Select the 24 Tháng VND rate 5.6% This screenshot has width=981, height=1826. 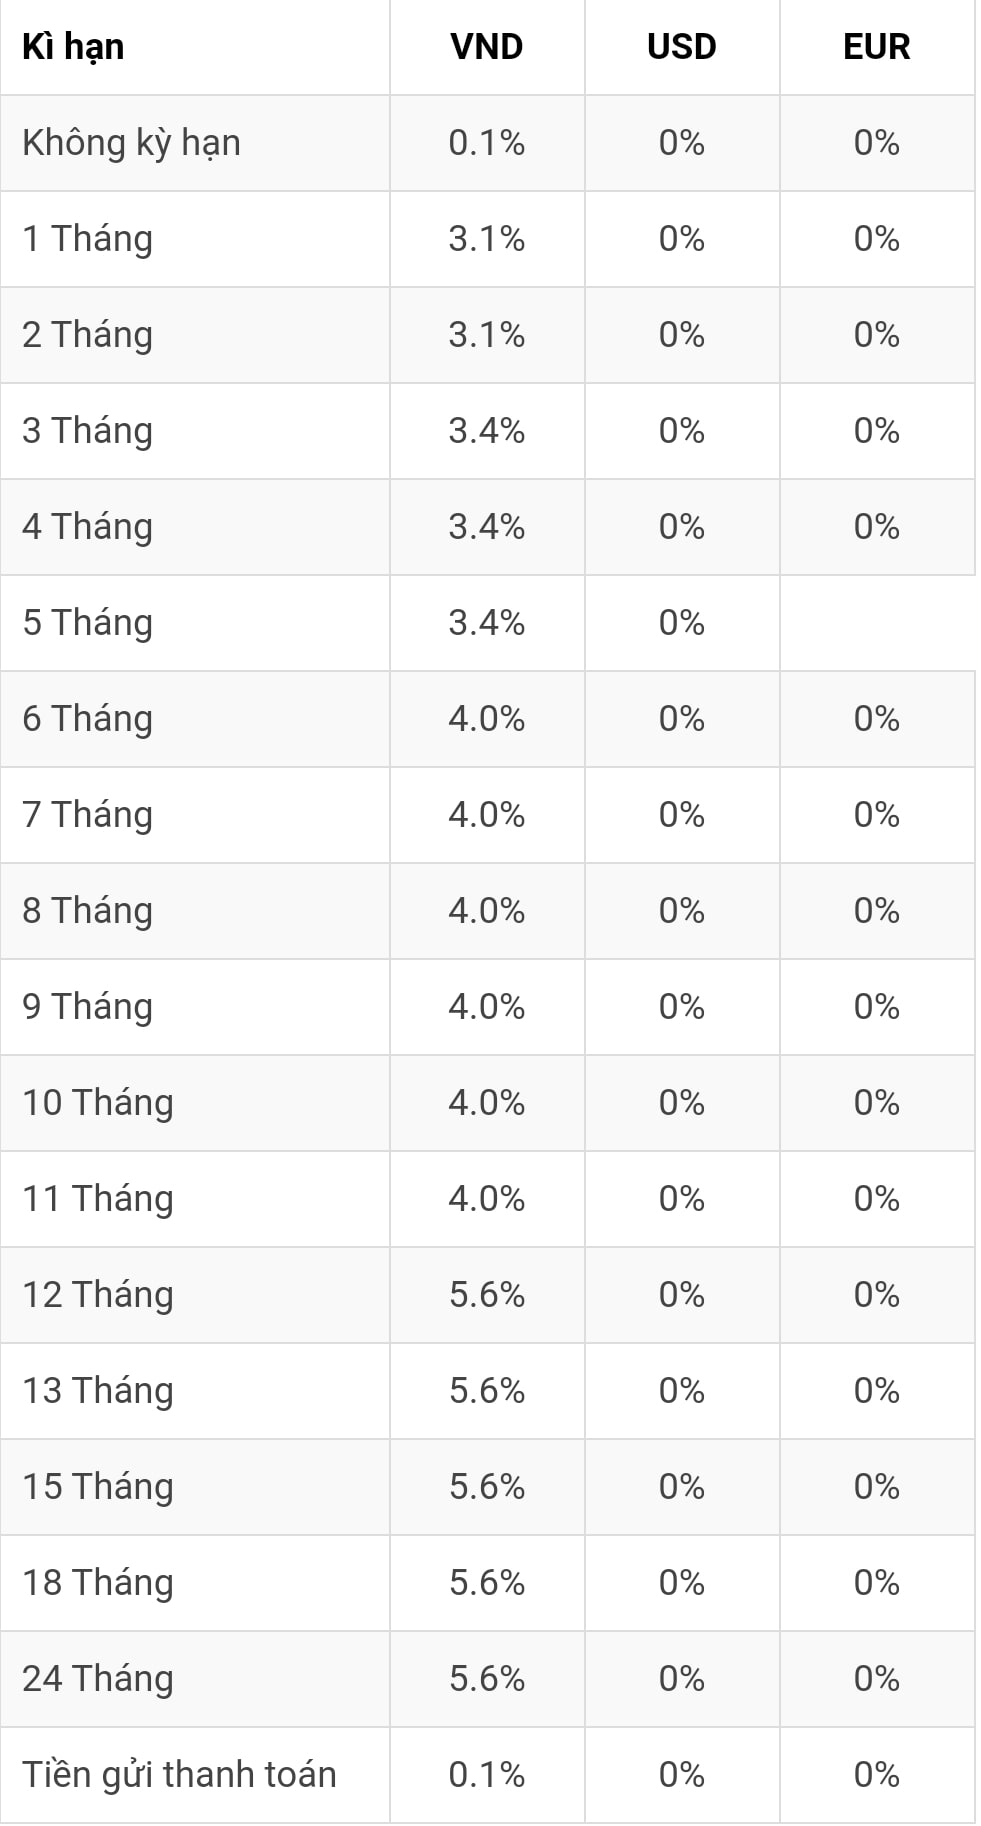(x=487, y=1679)
